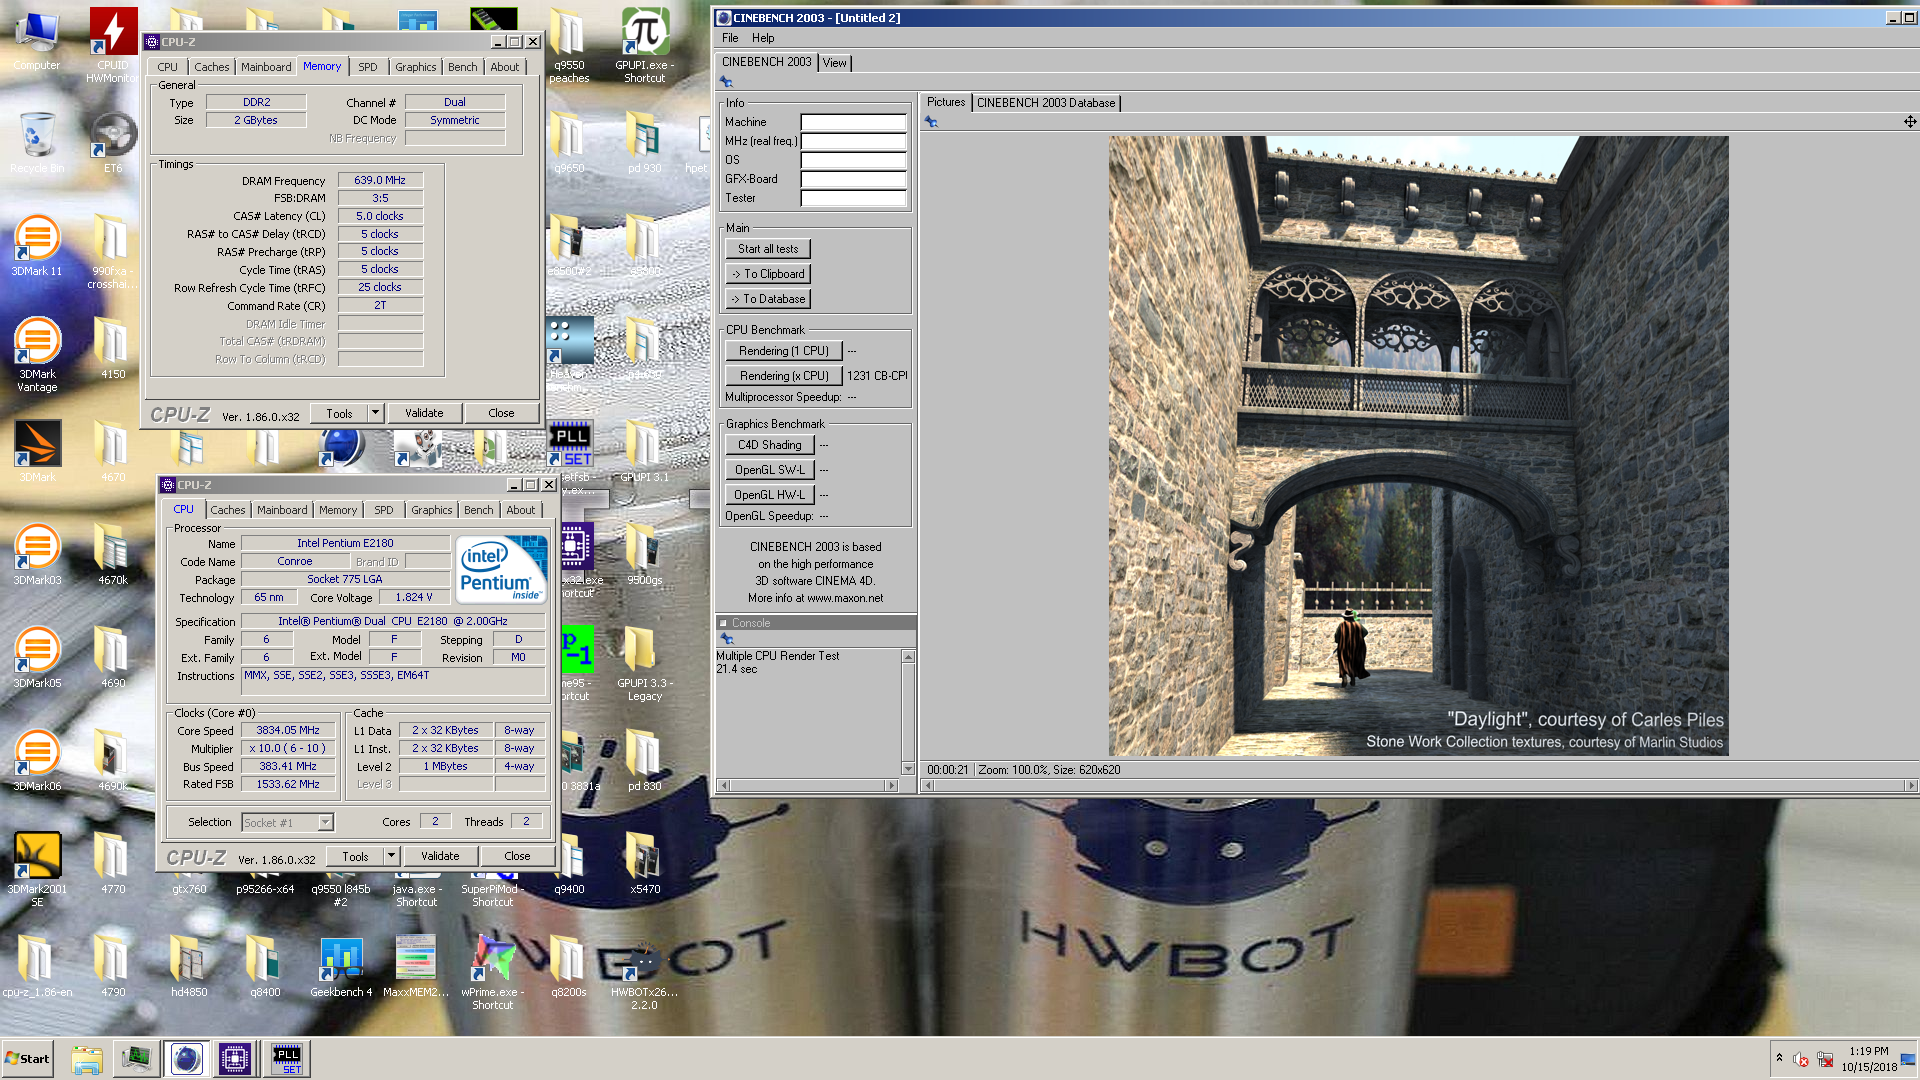
Task: Click the To Clipboard button
Action: click(x=768, y=274)
